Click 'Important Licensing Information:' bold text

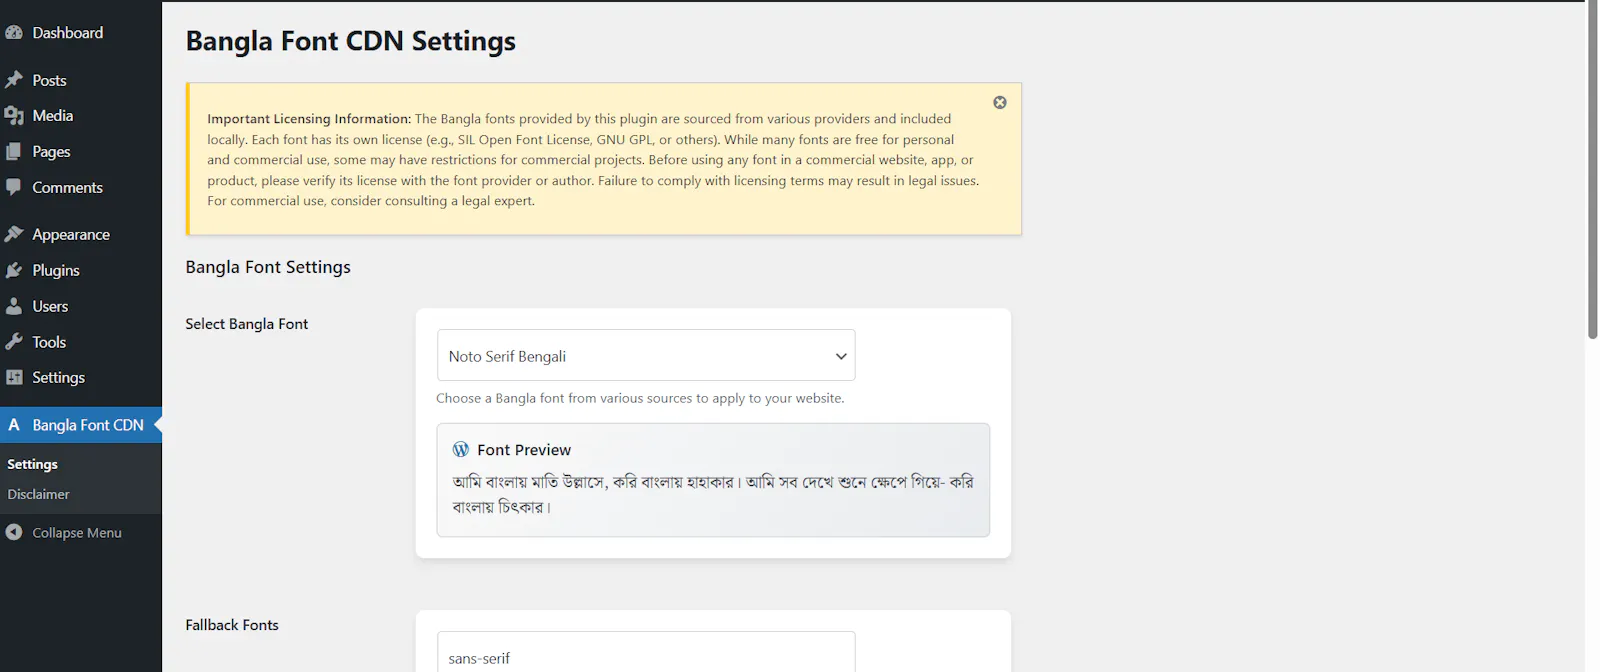click(309, 119)
